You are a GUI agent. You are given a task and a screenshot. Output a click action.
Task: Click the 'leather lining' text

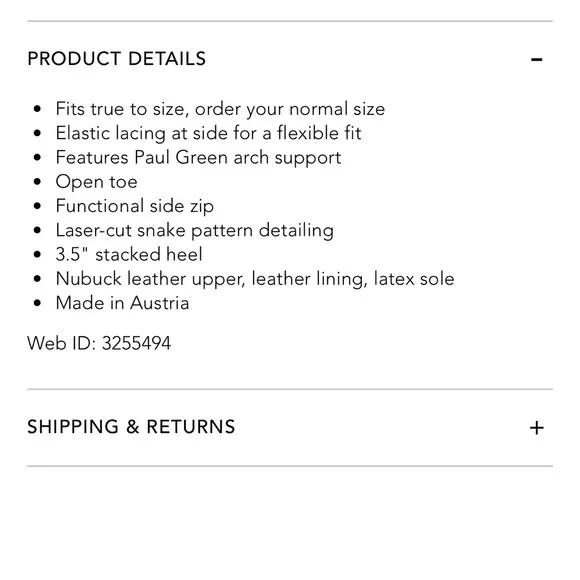tap(309, 279)
